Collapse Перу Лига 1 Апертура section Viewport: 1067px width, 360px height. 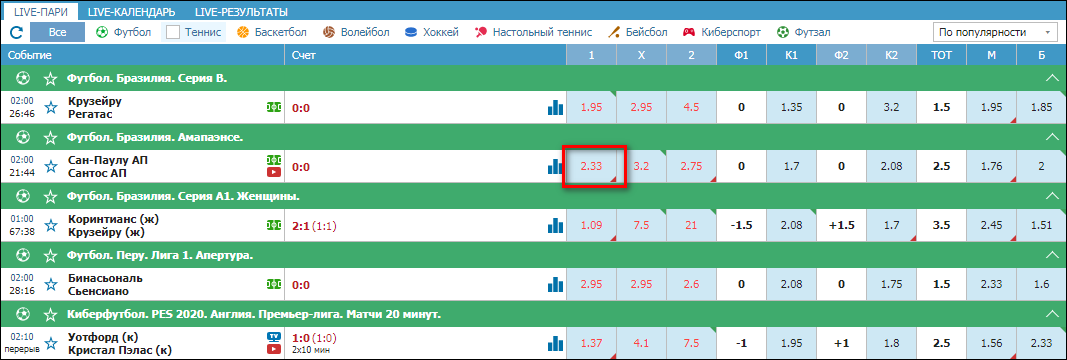tap(1051, 255)
